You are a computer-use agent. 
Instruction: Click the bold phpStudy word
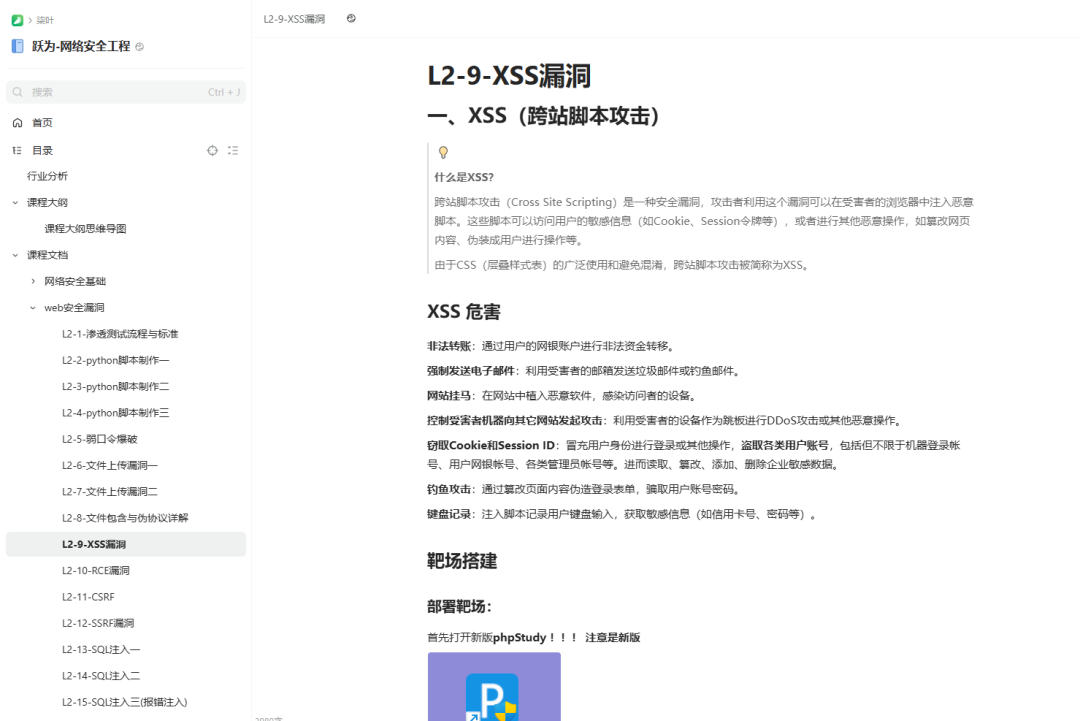519,638
